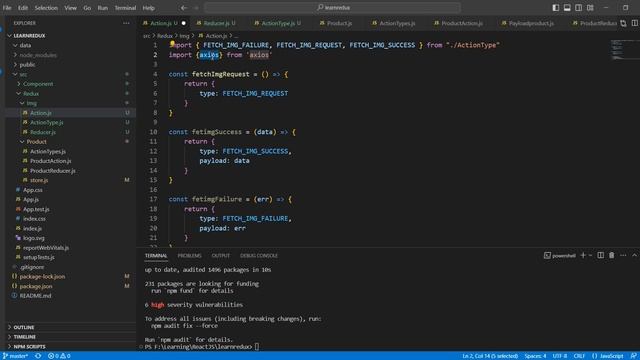
Task: Open logo.svg file
Action: pyautogui.click(x=34, y=238)
